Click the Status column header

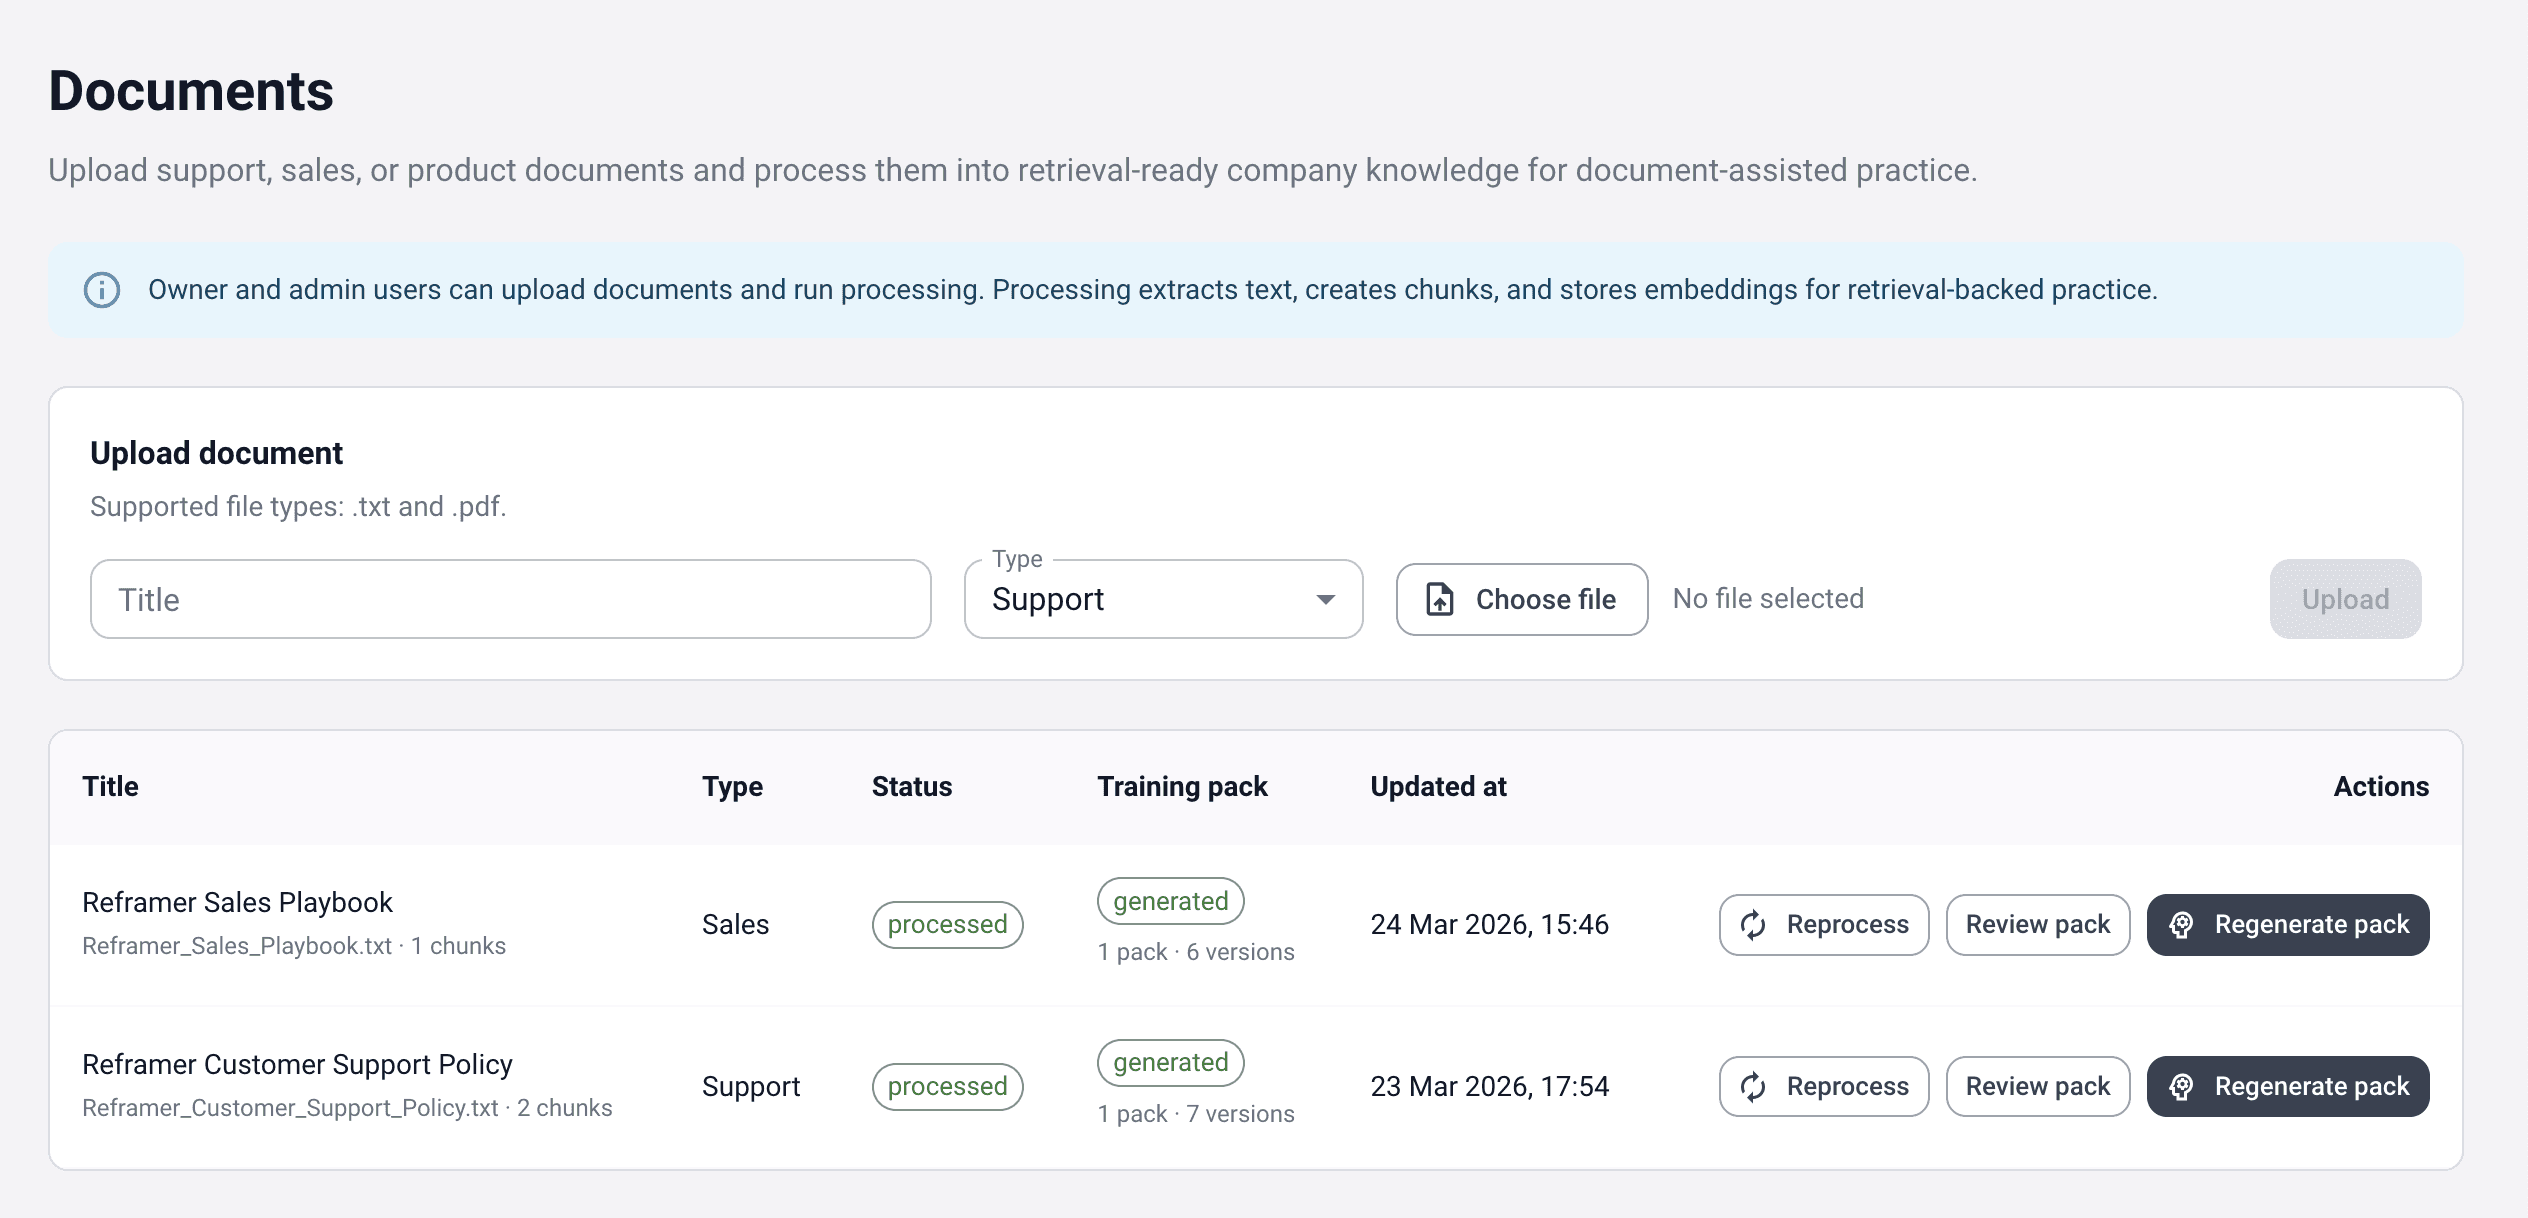[x=911, y=787]
